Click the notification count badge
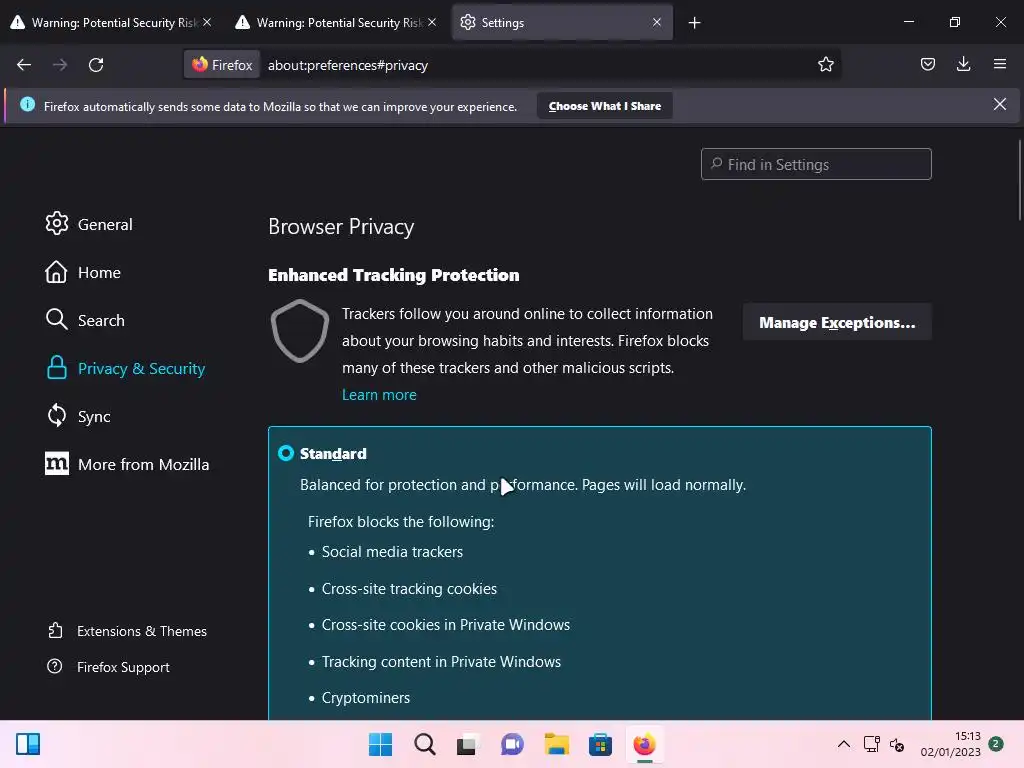This screenshot has width=1024, height=768. click(x=995, y=743)
